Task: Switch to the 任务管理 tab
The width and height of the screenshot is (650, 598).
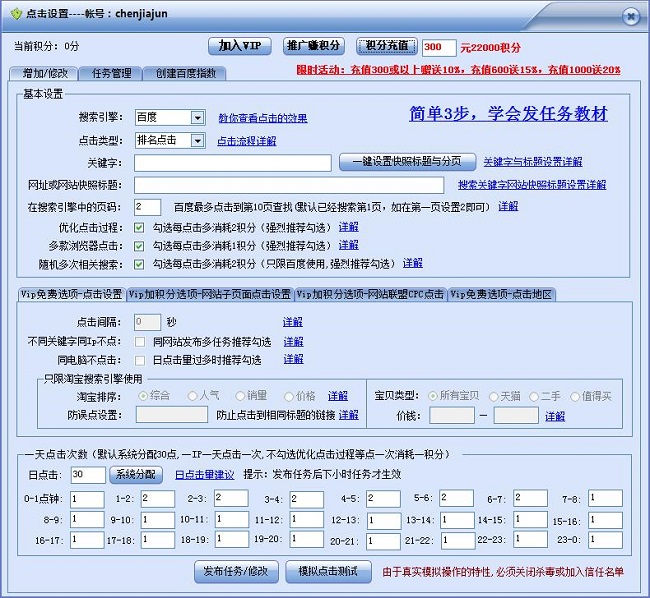Action: (x=111, y=74)
